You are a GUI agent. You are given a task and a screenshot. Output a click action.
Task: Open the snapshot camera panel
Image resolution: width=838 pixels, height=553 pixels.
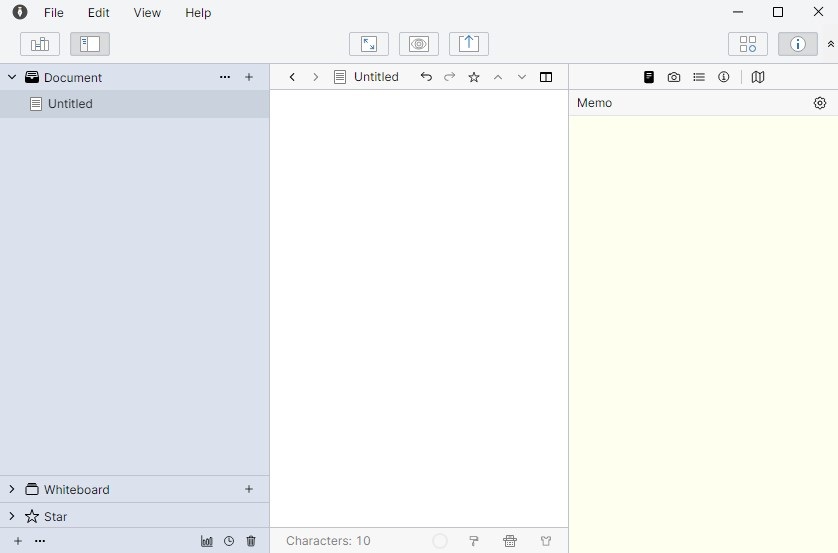coord(674,77)
